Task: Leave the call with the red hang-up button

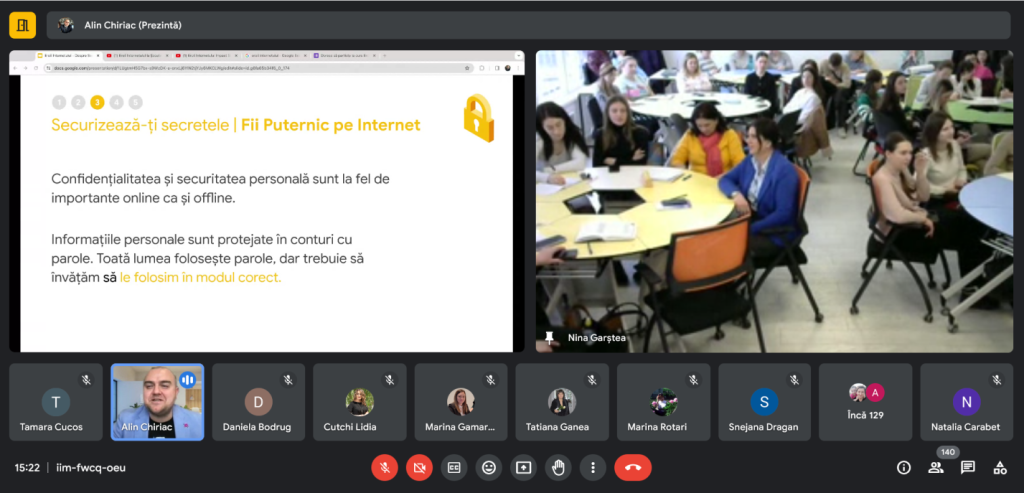Action: [633, 467]
